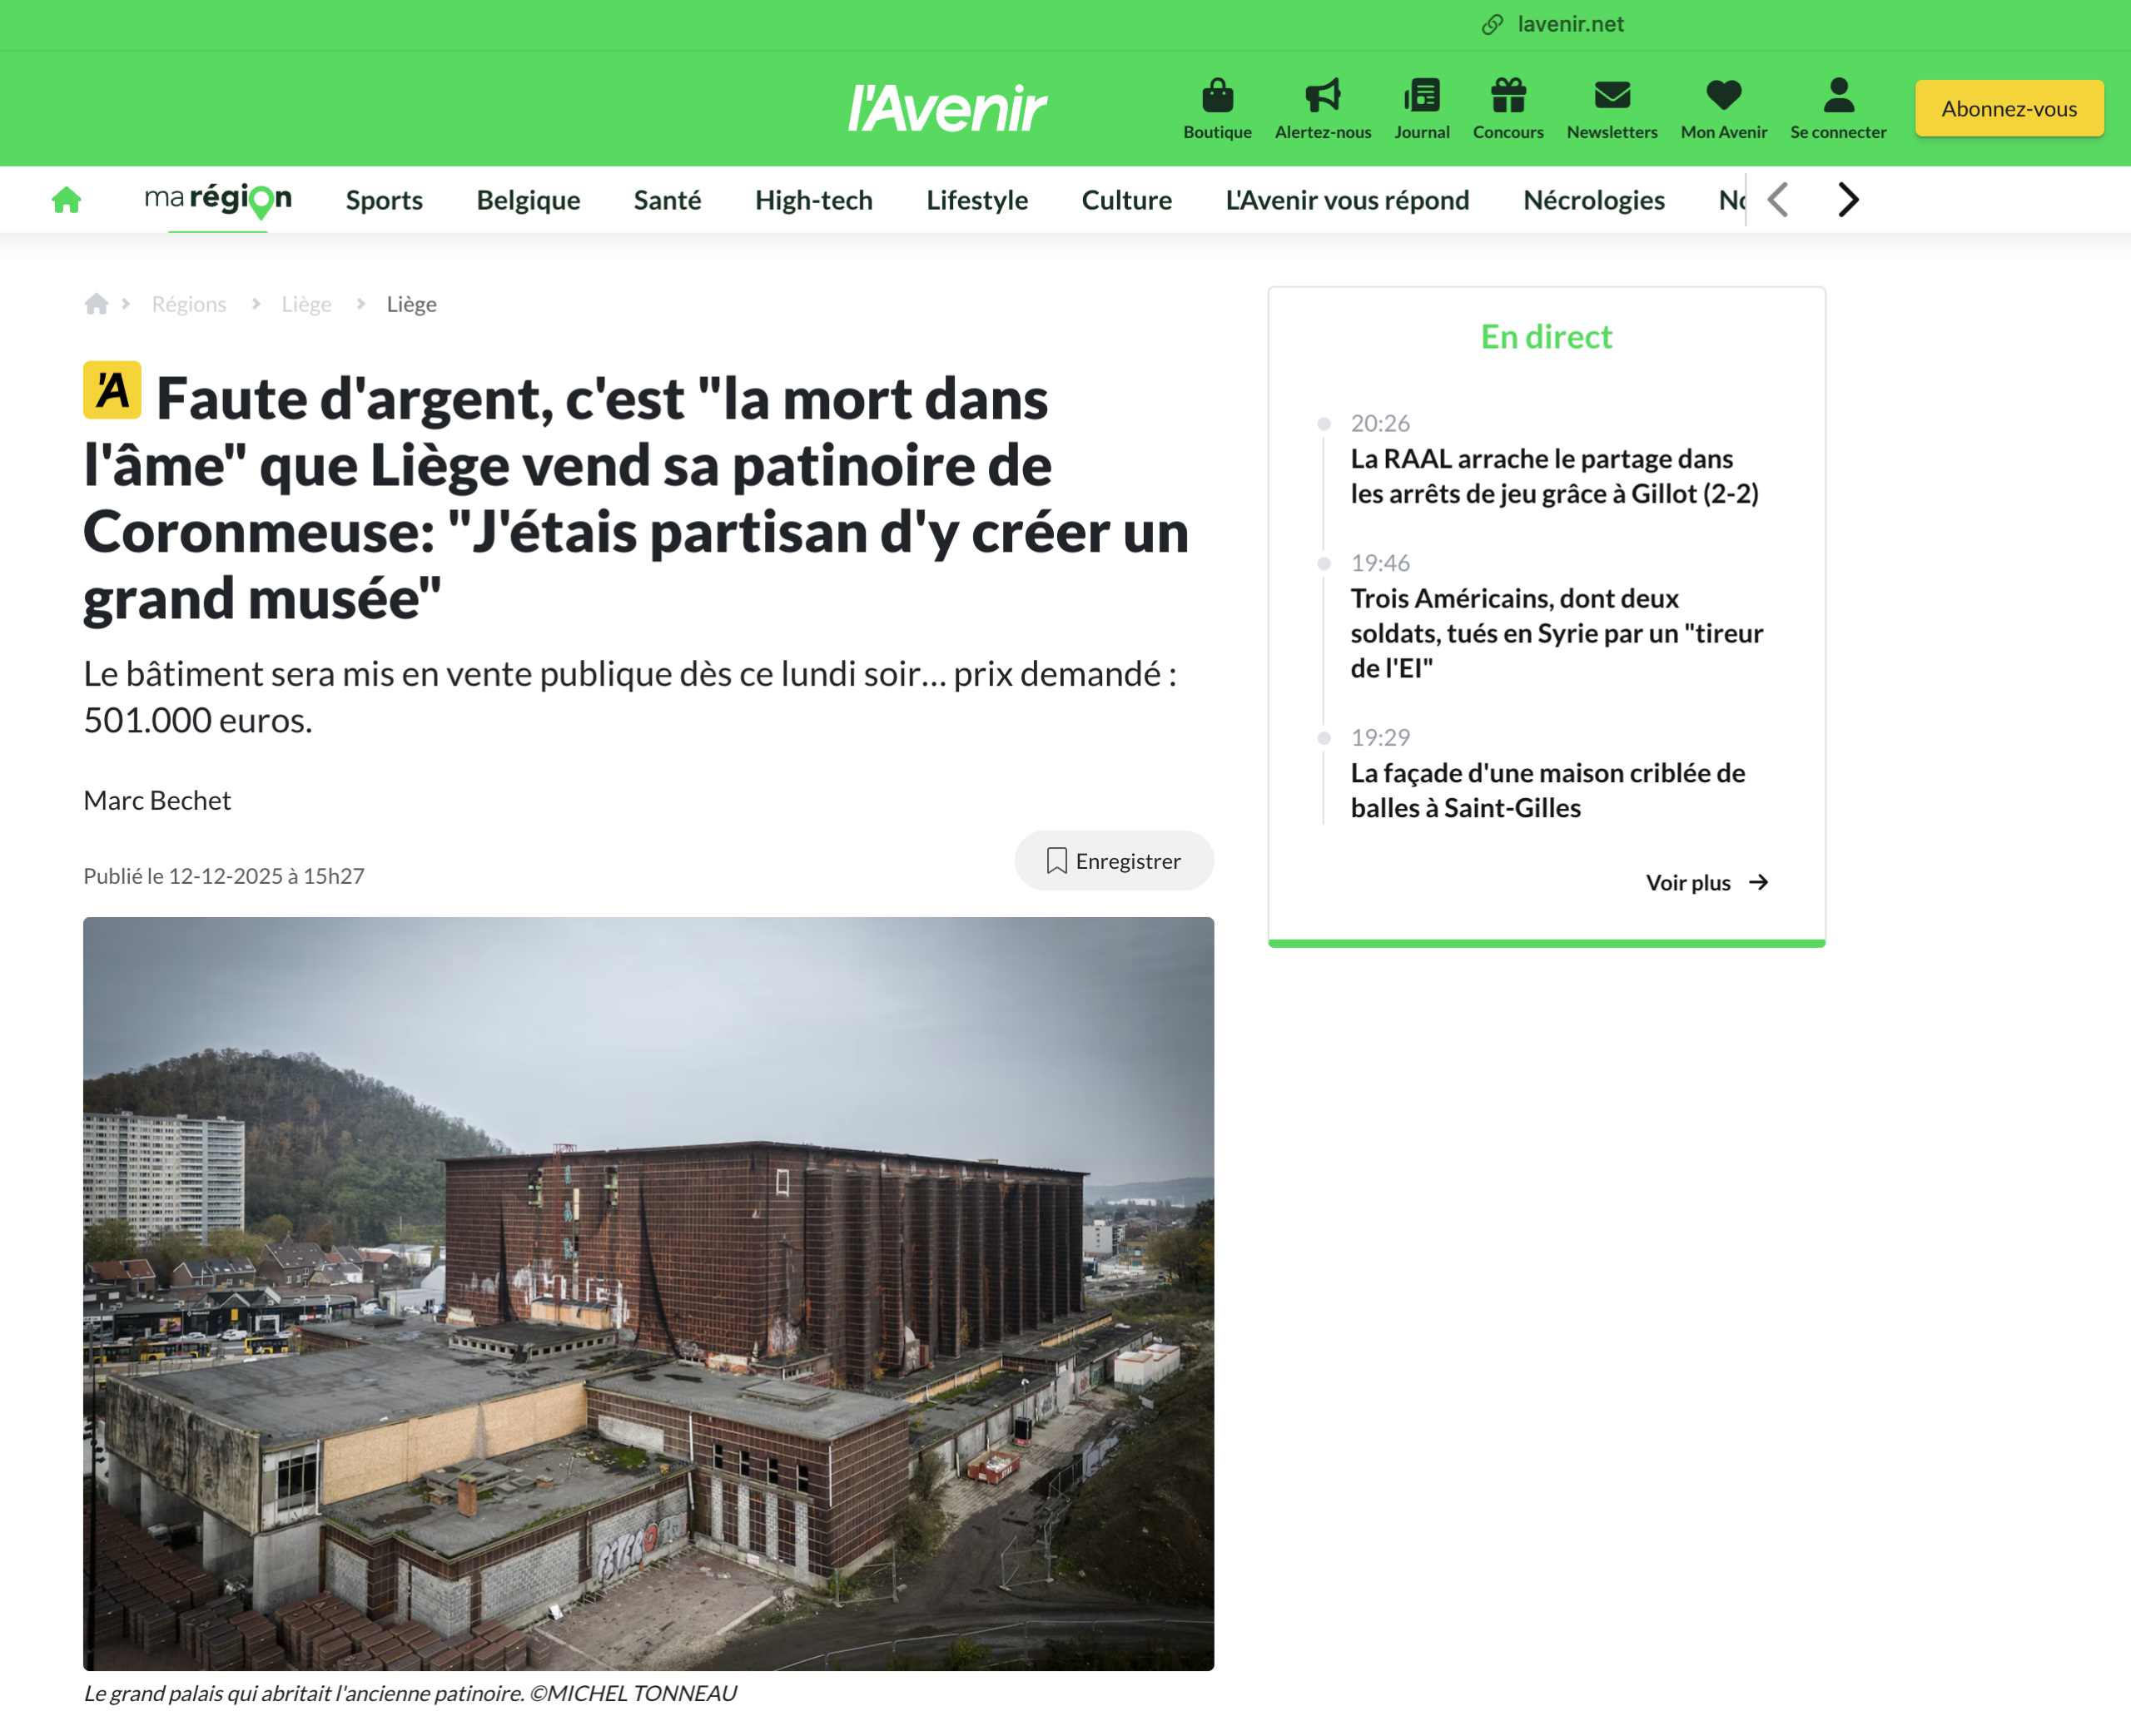Save article with the Enregistrer bookmark button

(1114, 860)
